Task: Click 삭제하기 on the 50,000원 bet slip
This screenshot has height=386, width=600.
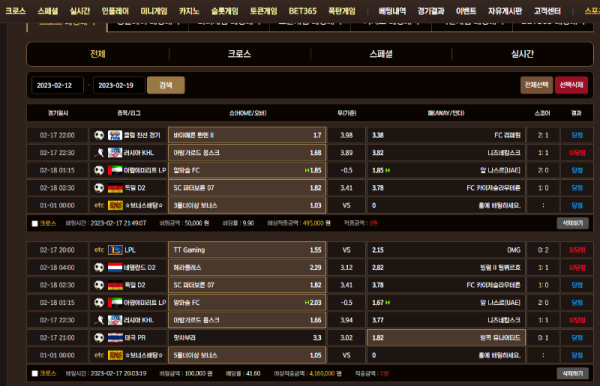Action: [572, 223]
